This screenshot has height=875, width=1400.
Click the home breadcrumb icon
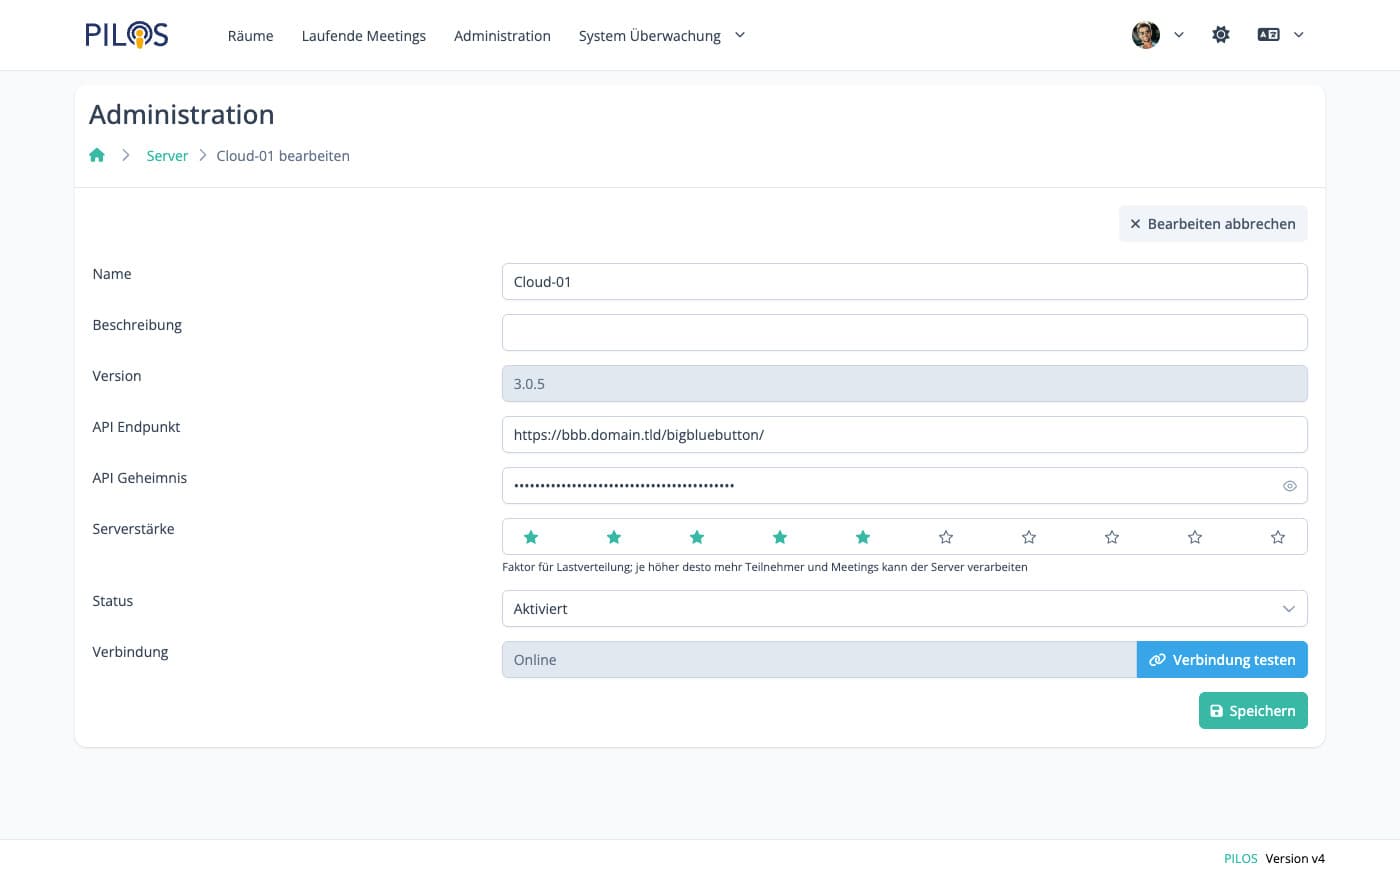[97, 155]
